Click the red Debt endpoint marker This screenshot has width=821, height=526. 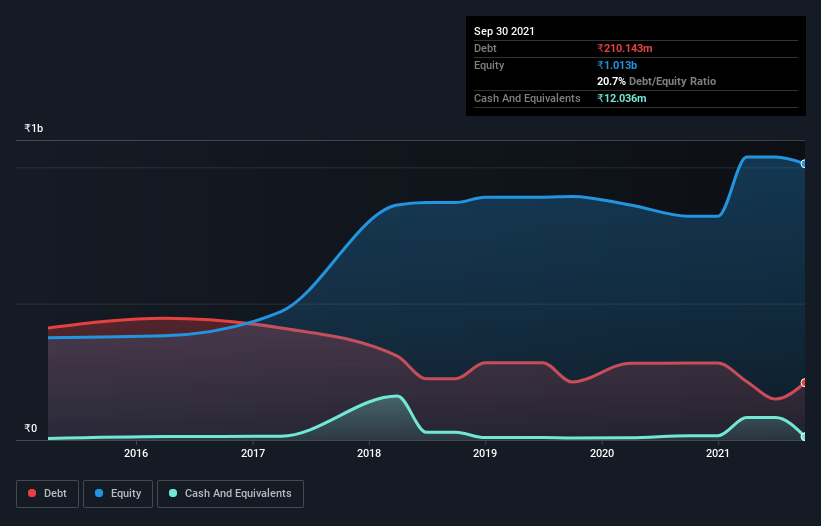[x=804, y=383]
